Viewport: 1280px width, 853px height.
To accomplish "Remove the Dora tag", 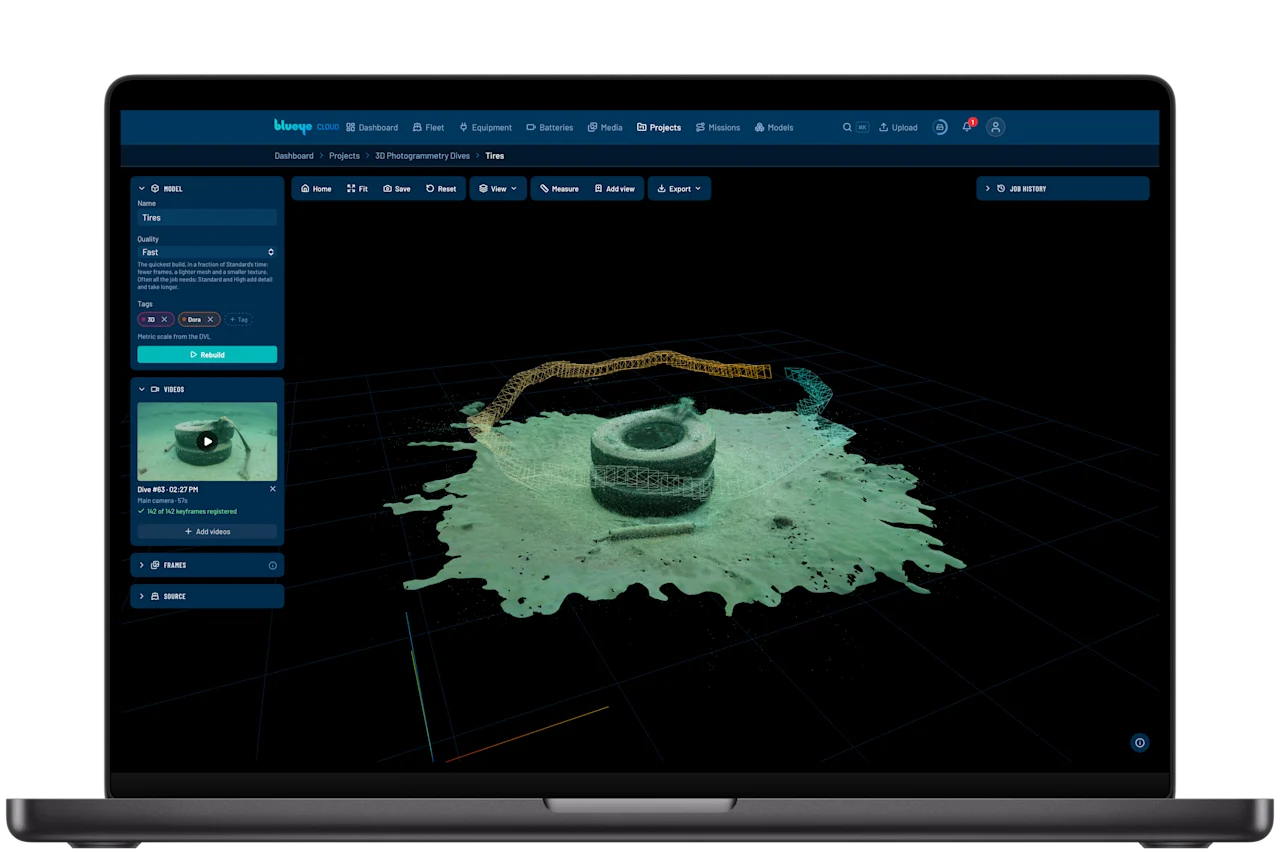I will [x=210, y=319].
